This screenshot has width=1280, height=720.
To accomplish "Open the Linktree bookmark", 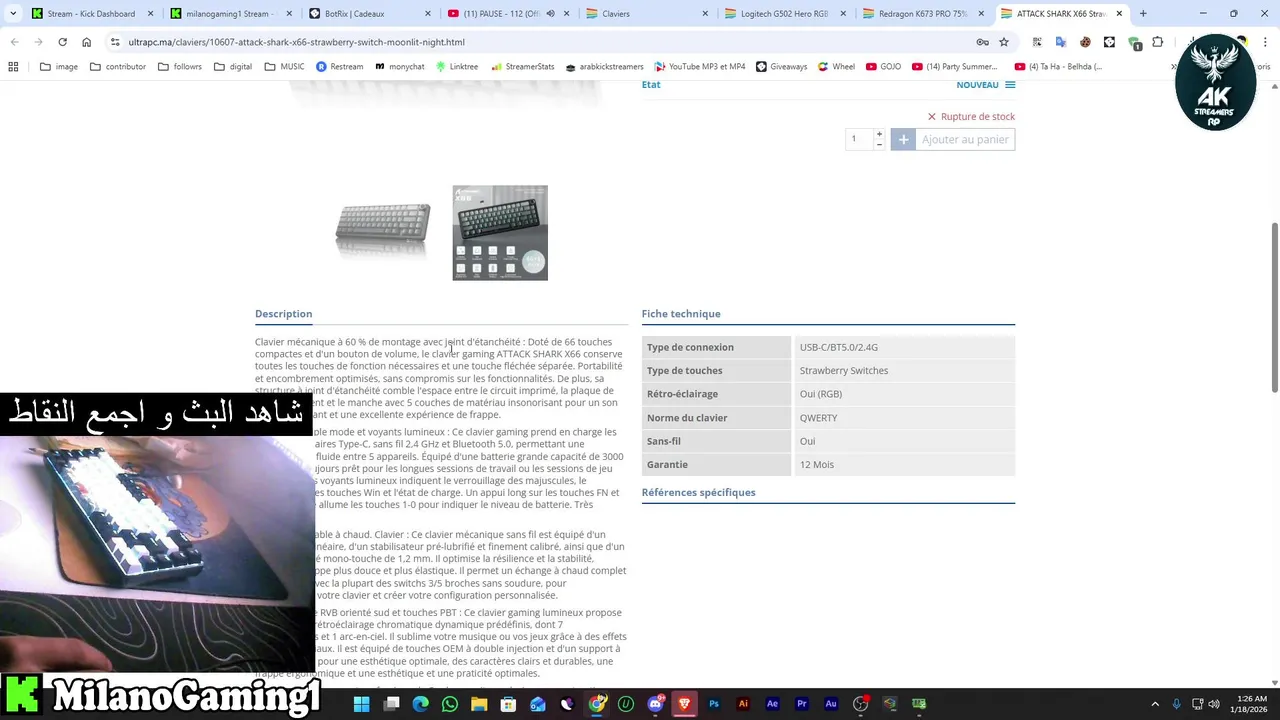I will [456, 66].
